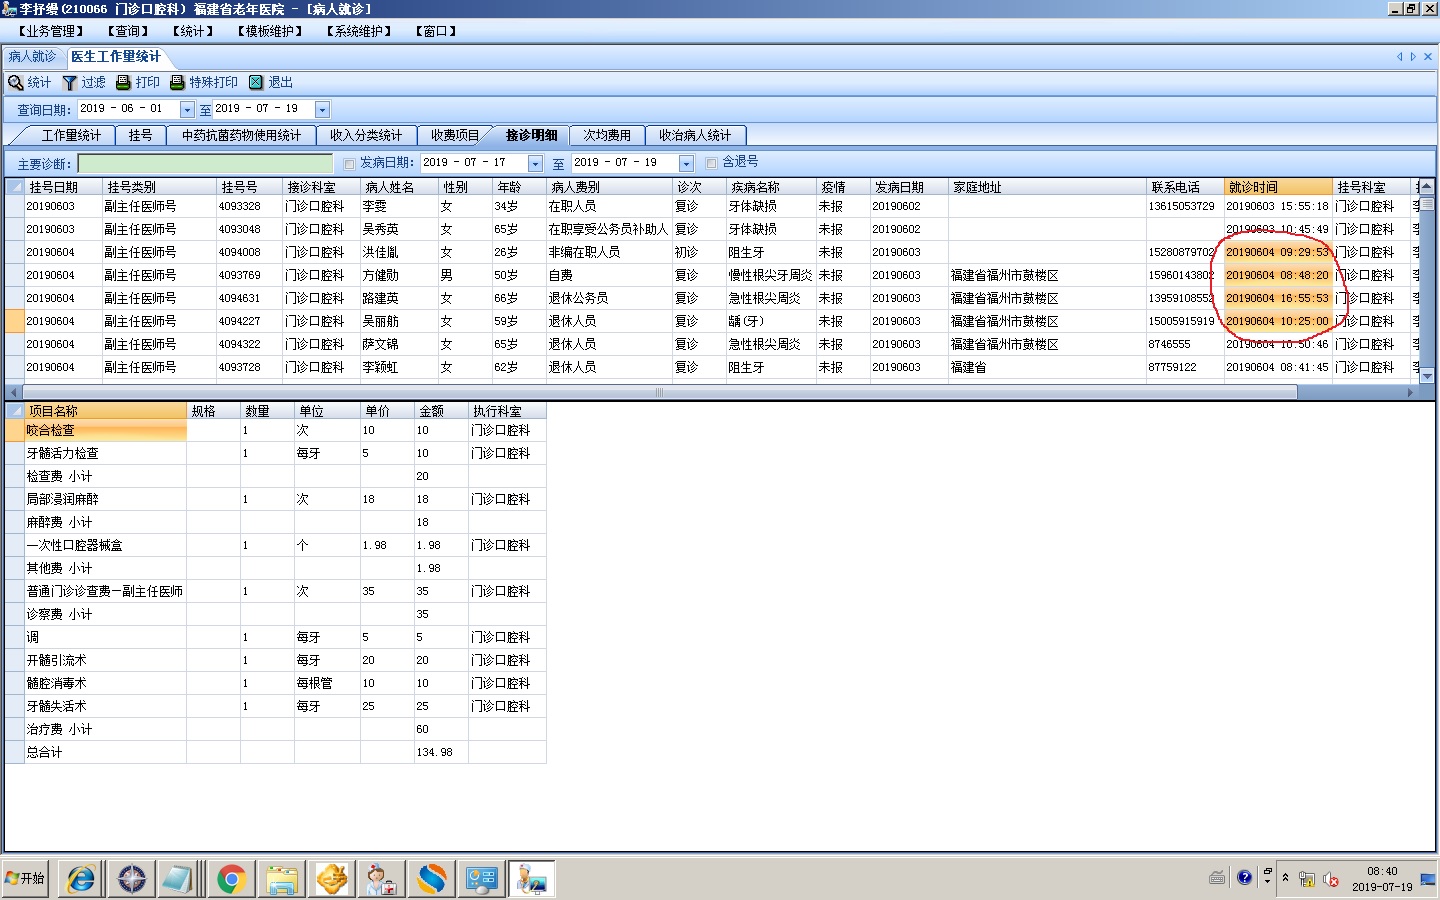Click the top grid's scroll-down arrow
1440x900 pixels.
(1427, 376)
